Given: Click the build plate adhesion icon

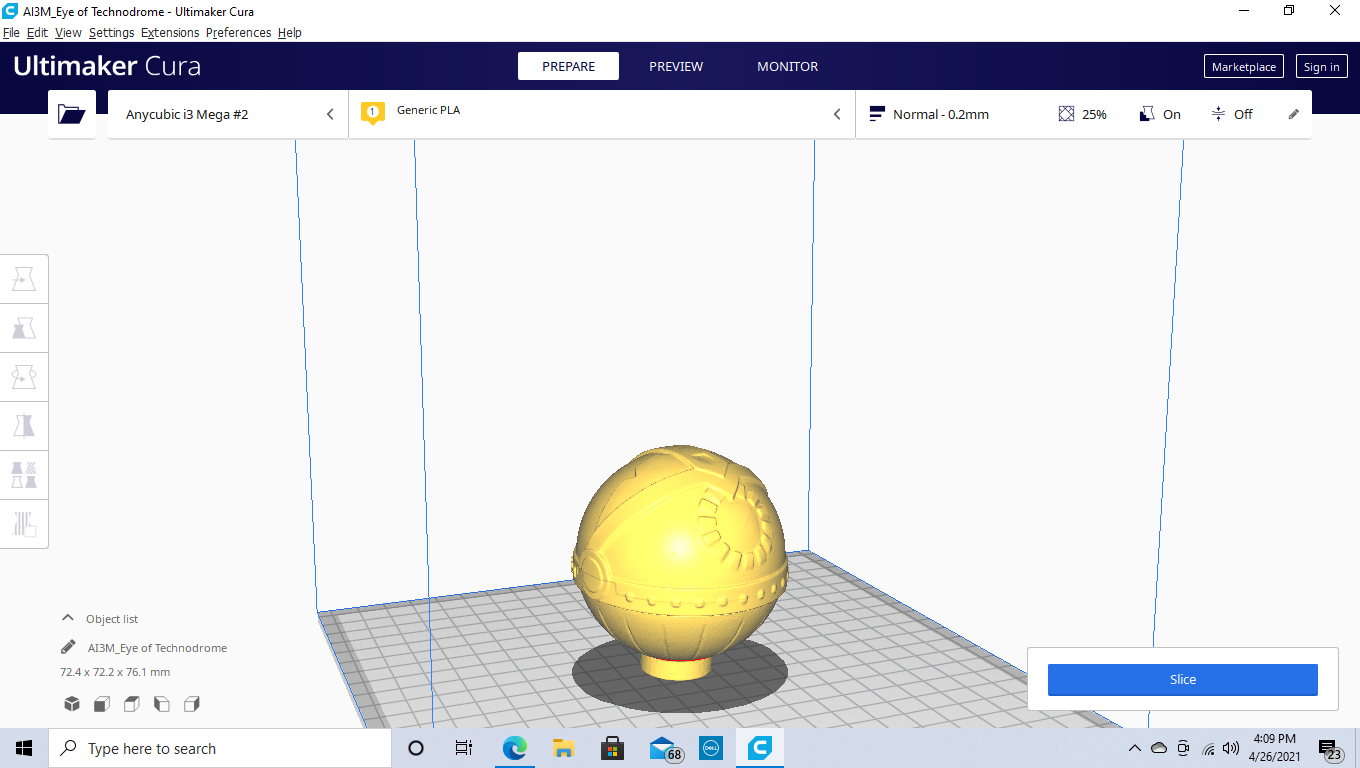Looking at the screenshot, I should pos(1218,114).
